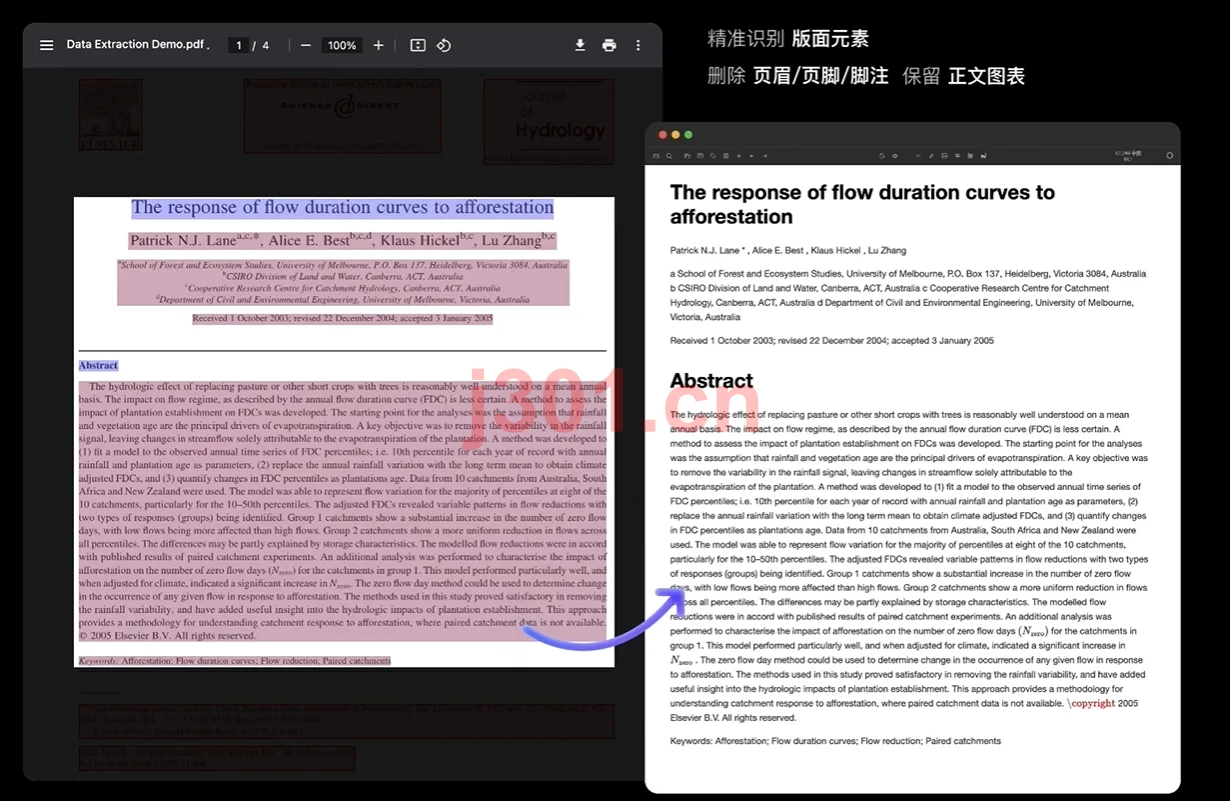Click the Data Extraction Demo.pdf file name

click(138, 45)
